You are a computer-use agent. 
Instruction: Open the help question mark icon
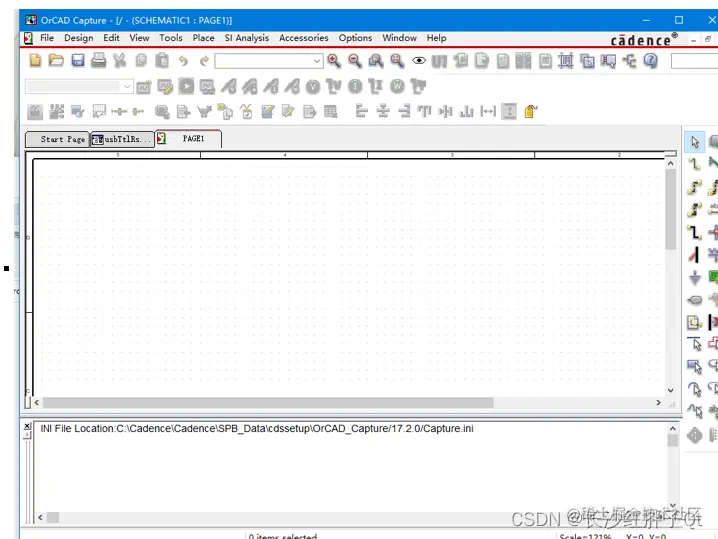(651, 60)
